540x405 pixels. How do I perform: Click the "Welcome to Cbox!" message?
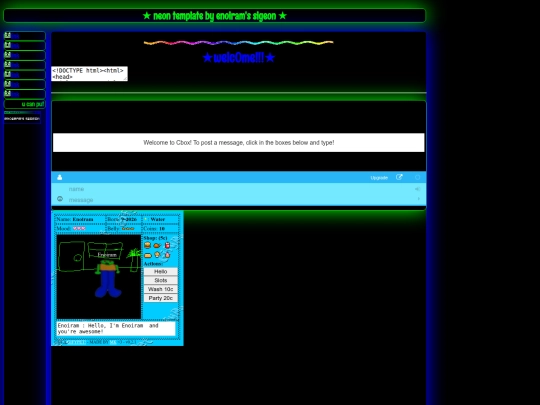(239, 143)
